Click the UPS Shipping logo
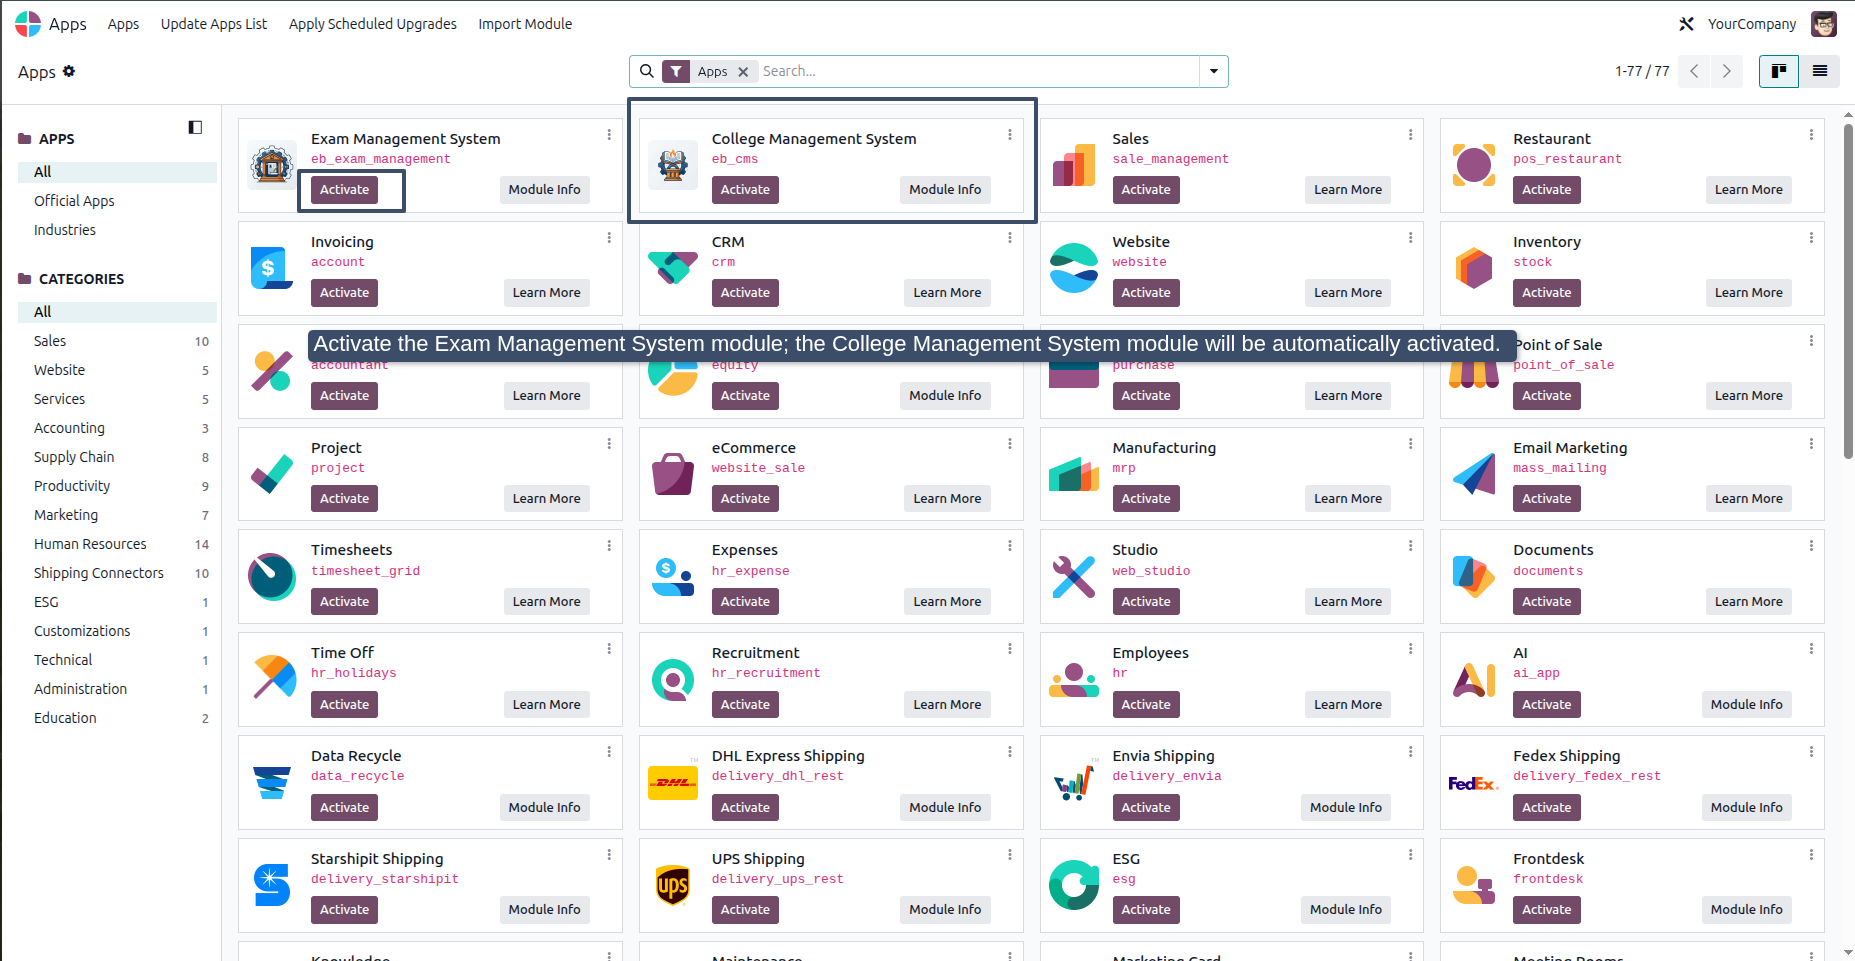This screenshot has height=961, width=1855. tap(673, 885)
